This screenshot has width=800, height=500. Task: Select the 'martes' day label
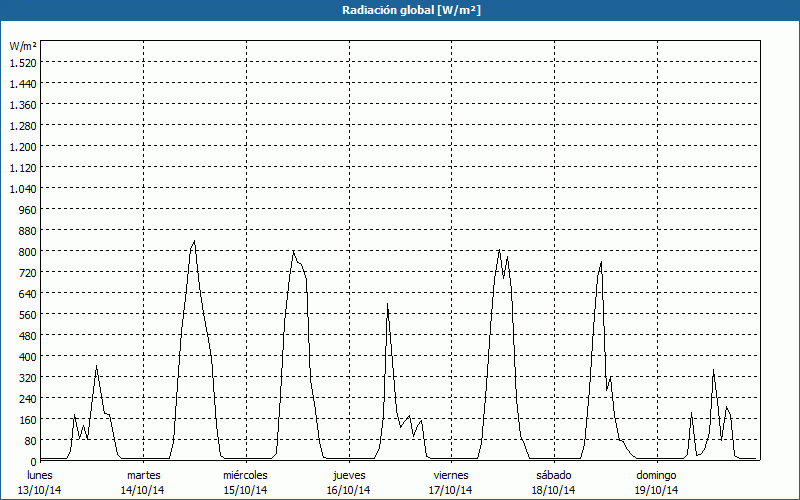tap(143, 475)
